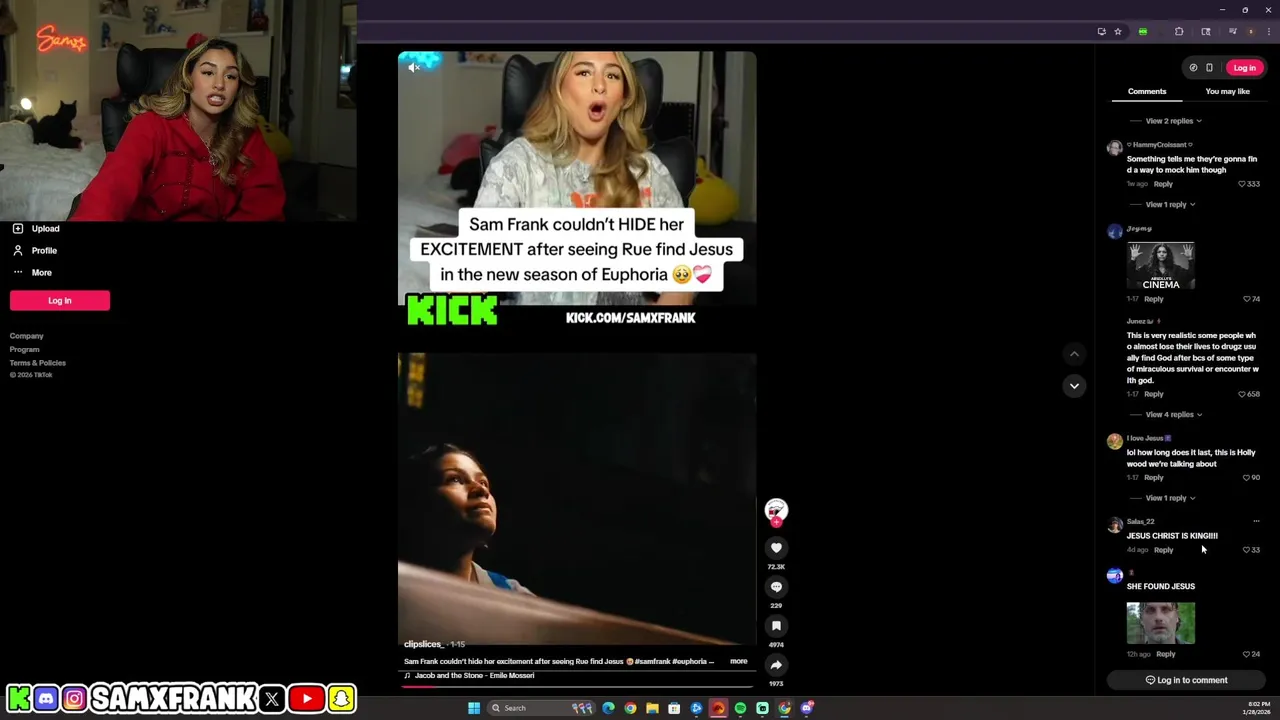Image resolution: width=1280 pixels, height=720 pixels.
Task: Share the video using the arrow icon
Action: (x=776, y=665)
